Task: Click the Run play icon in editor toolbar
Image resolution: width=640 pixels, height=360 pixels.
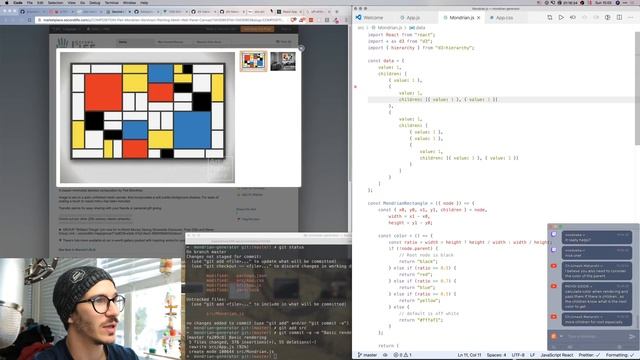Action: point(561,18)
